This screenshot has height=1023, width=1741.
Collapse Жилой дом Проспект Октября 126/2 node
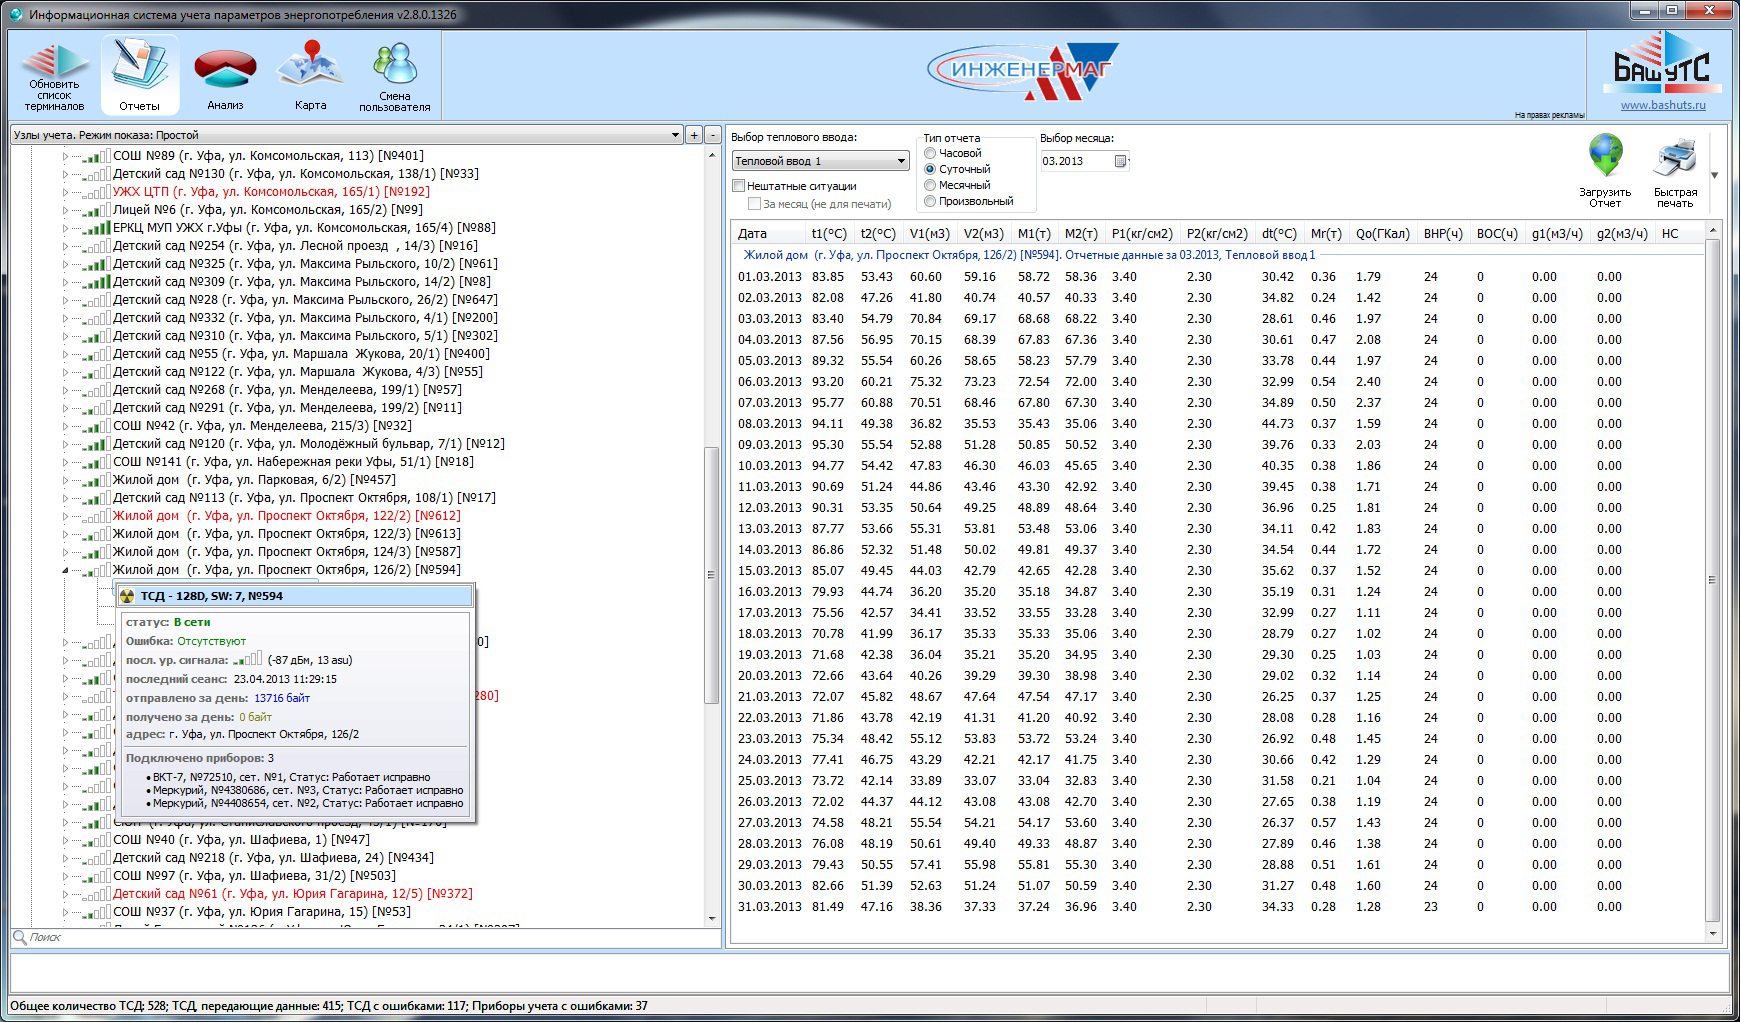pos(66,570)
